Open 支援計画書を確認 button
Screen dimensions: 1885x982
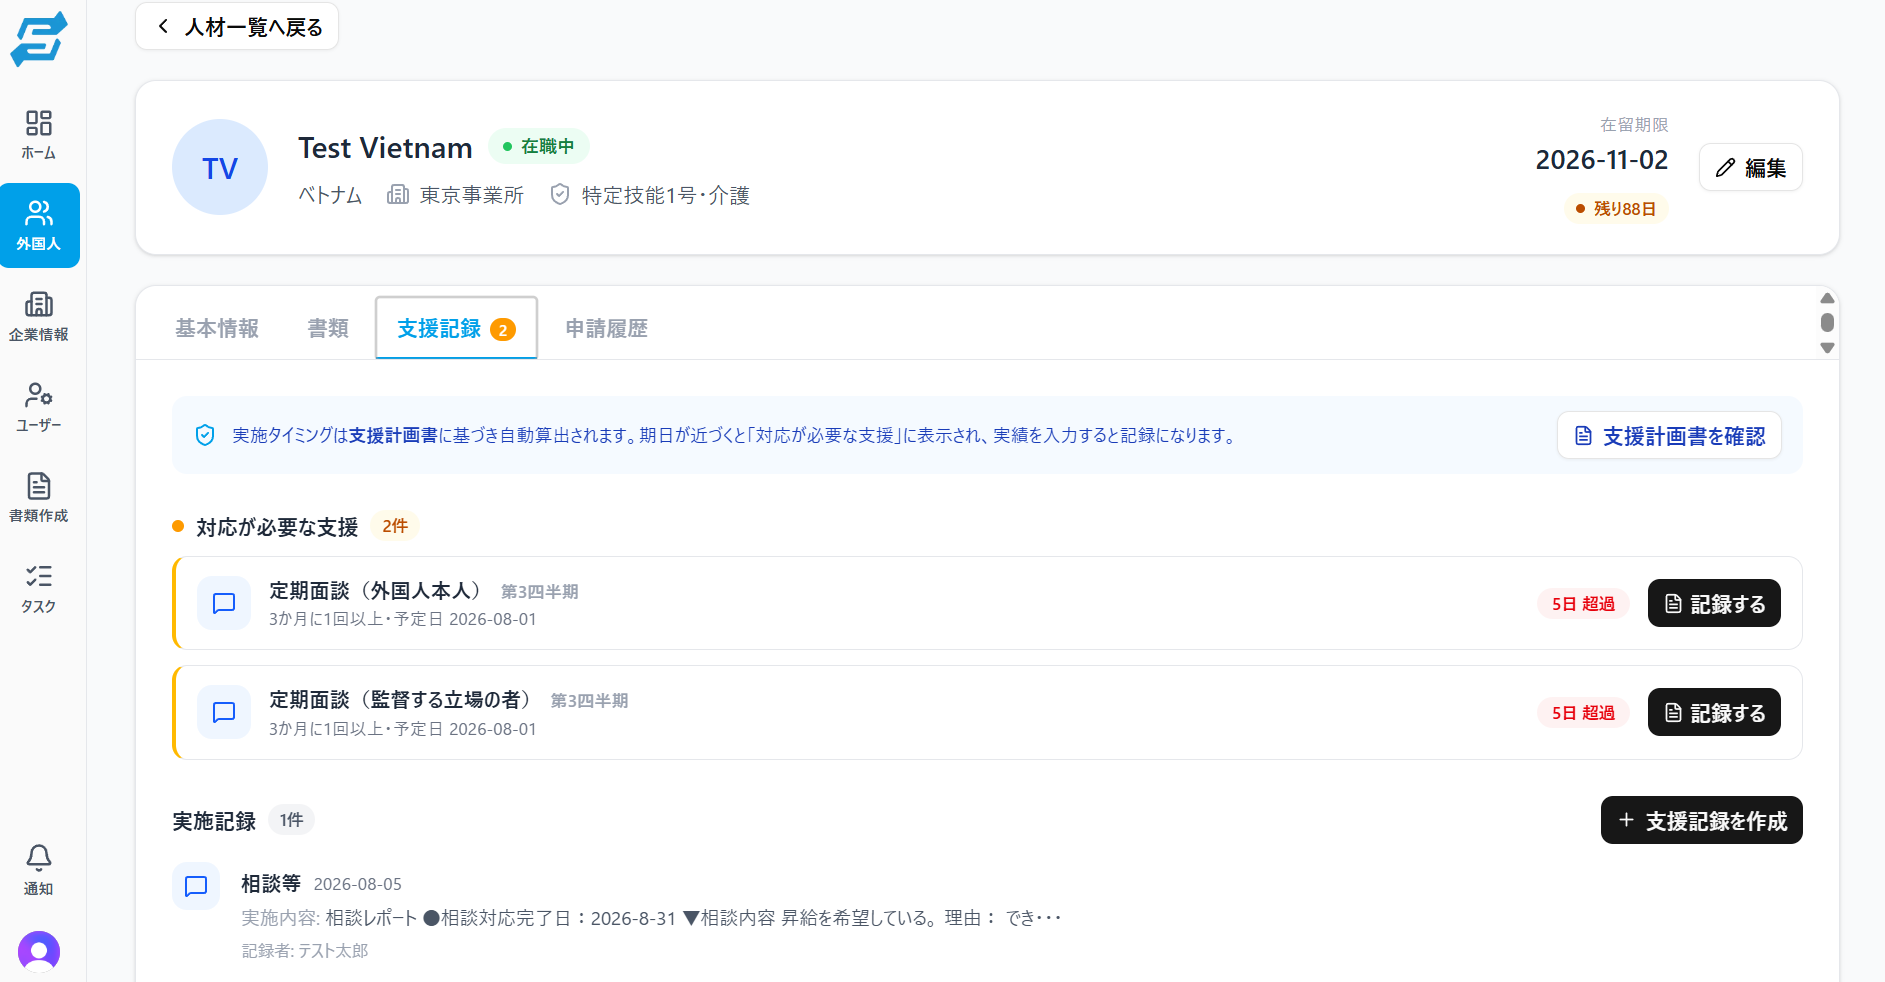[1669, 435]
